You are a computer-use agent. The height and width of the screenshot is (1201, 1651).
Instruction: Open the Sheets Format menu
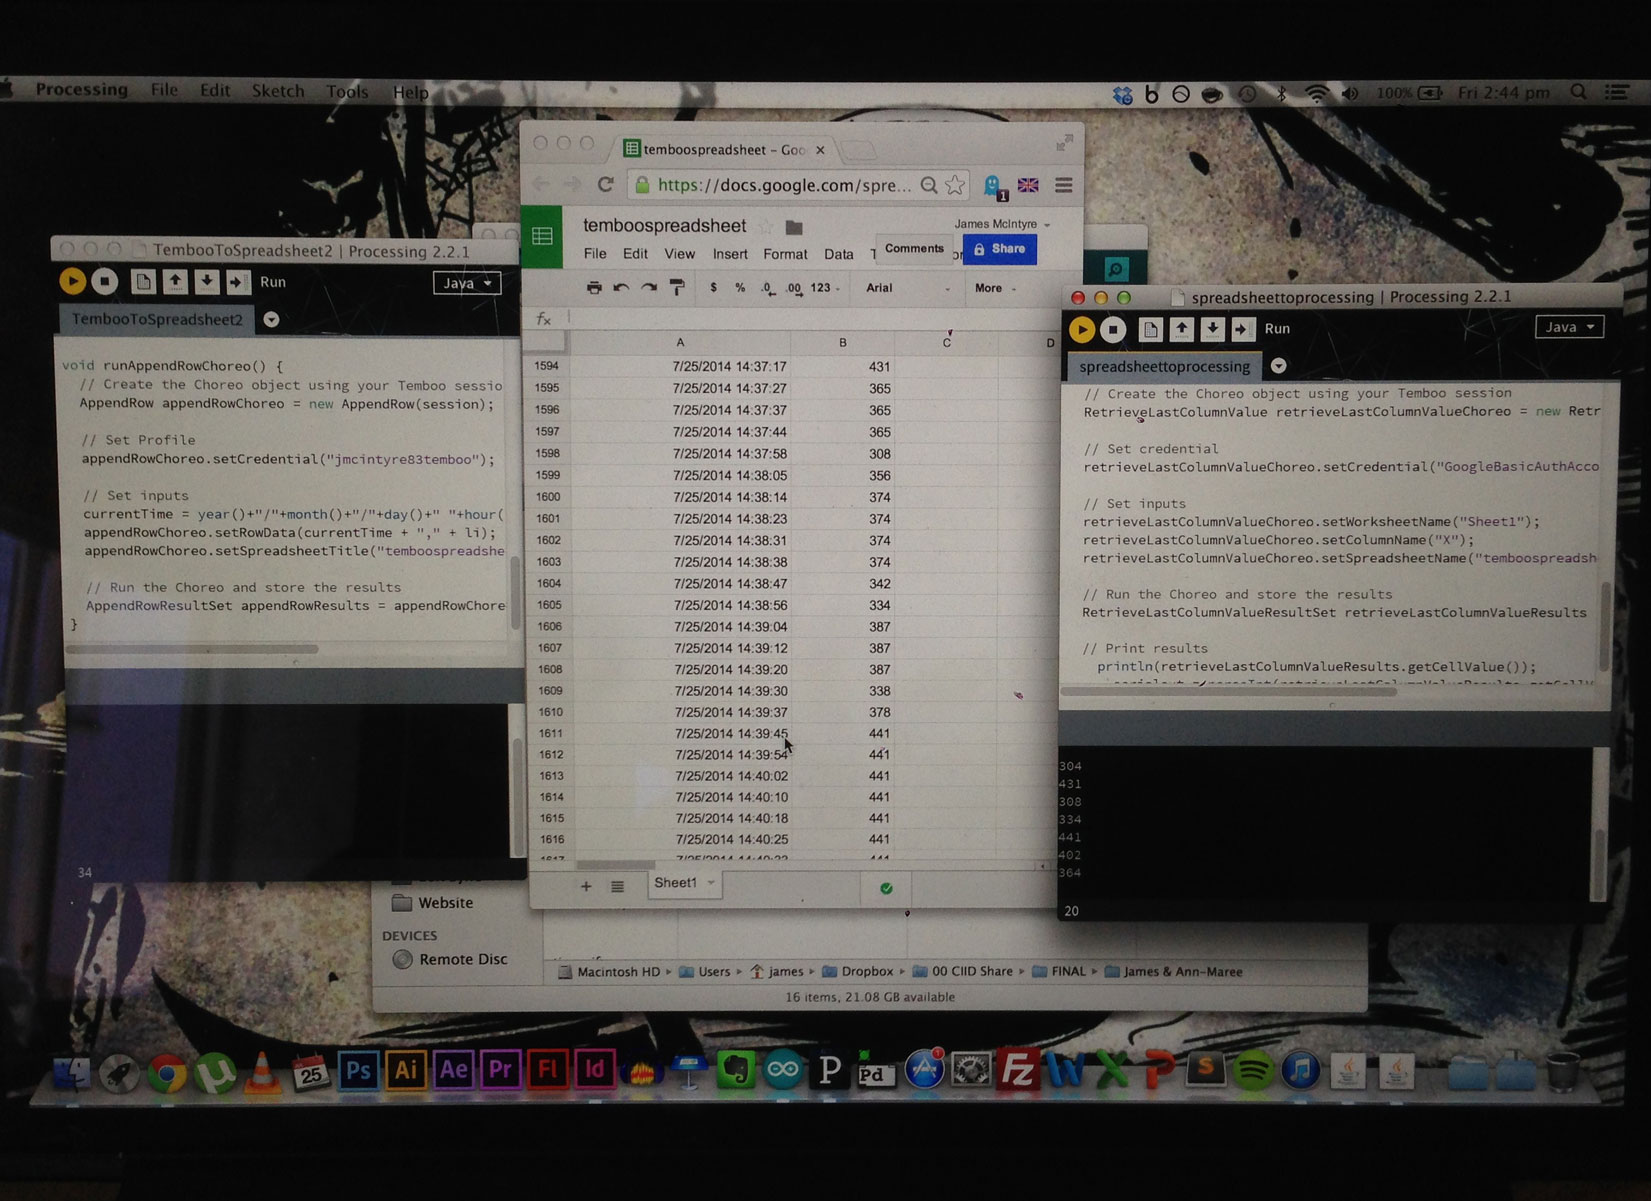pyautogui.click(x=785, y=254)
